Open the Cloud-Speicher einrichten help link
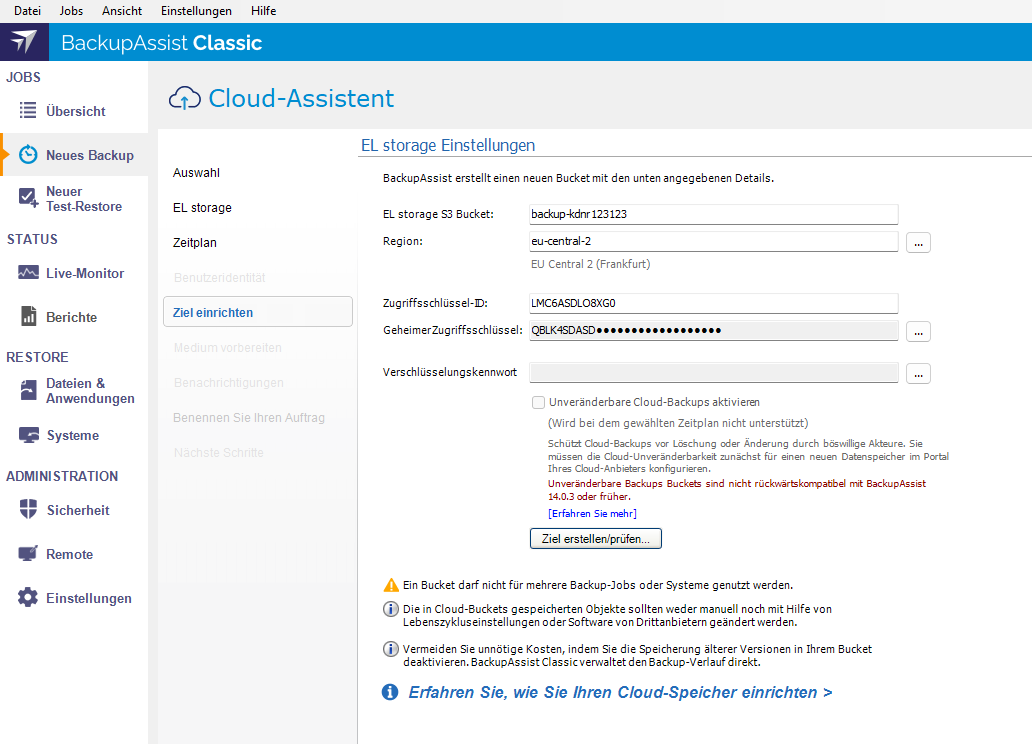 click(620, 692)
